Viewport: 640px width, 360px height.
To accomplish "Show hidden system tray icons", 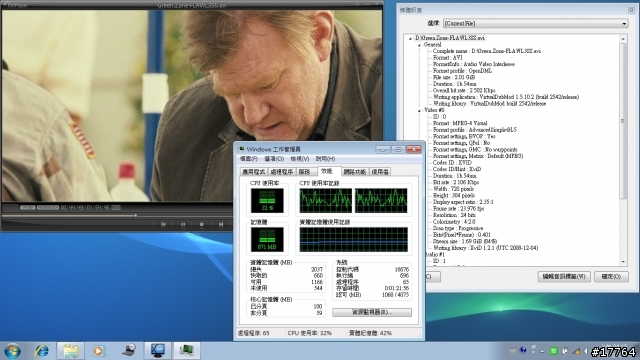I will 542,351.
